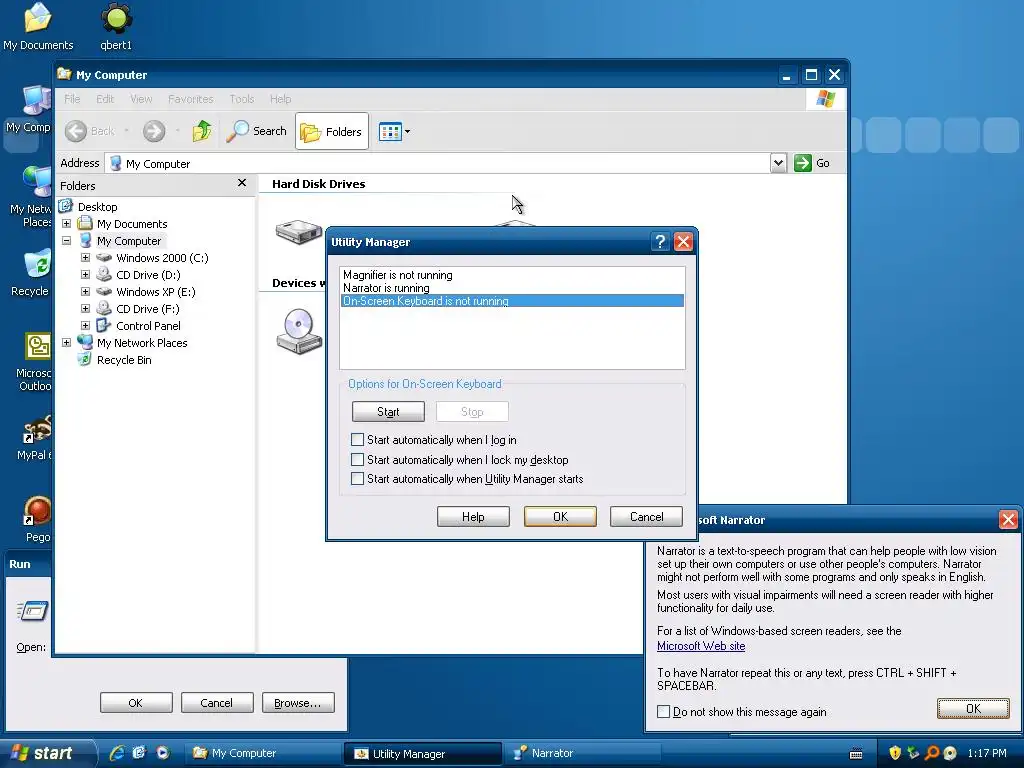This screenshot has height=768, width=1024.
Task: Enable start when Utility Manager starts
Action: [x=357, y=479]
